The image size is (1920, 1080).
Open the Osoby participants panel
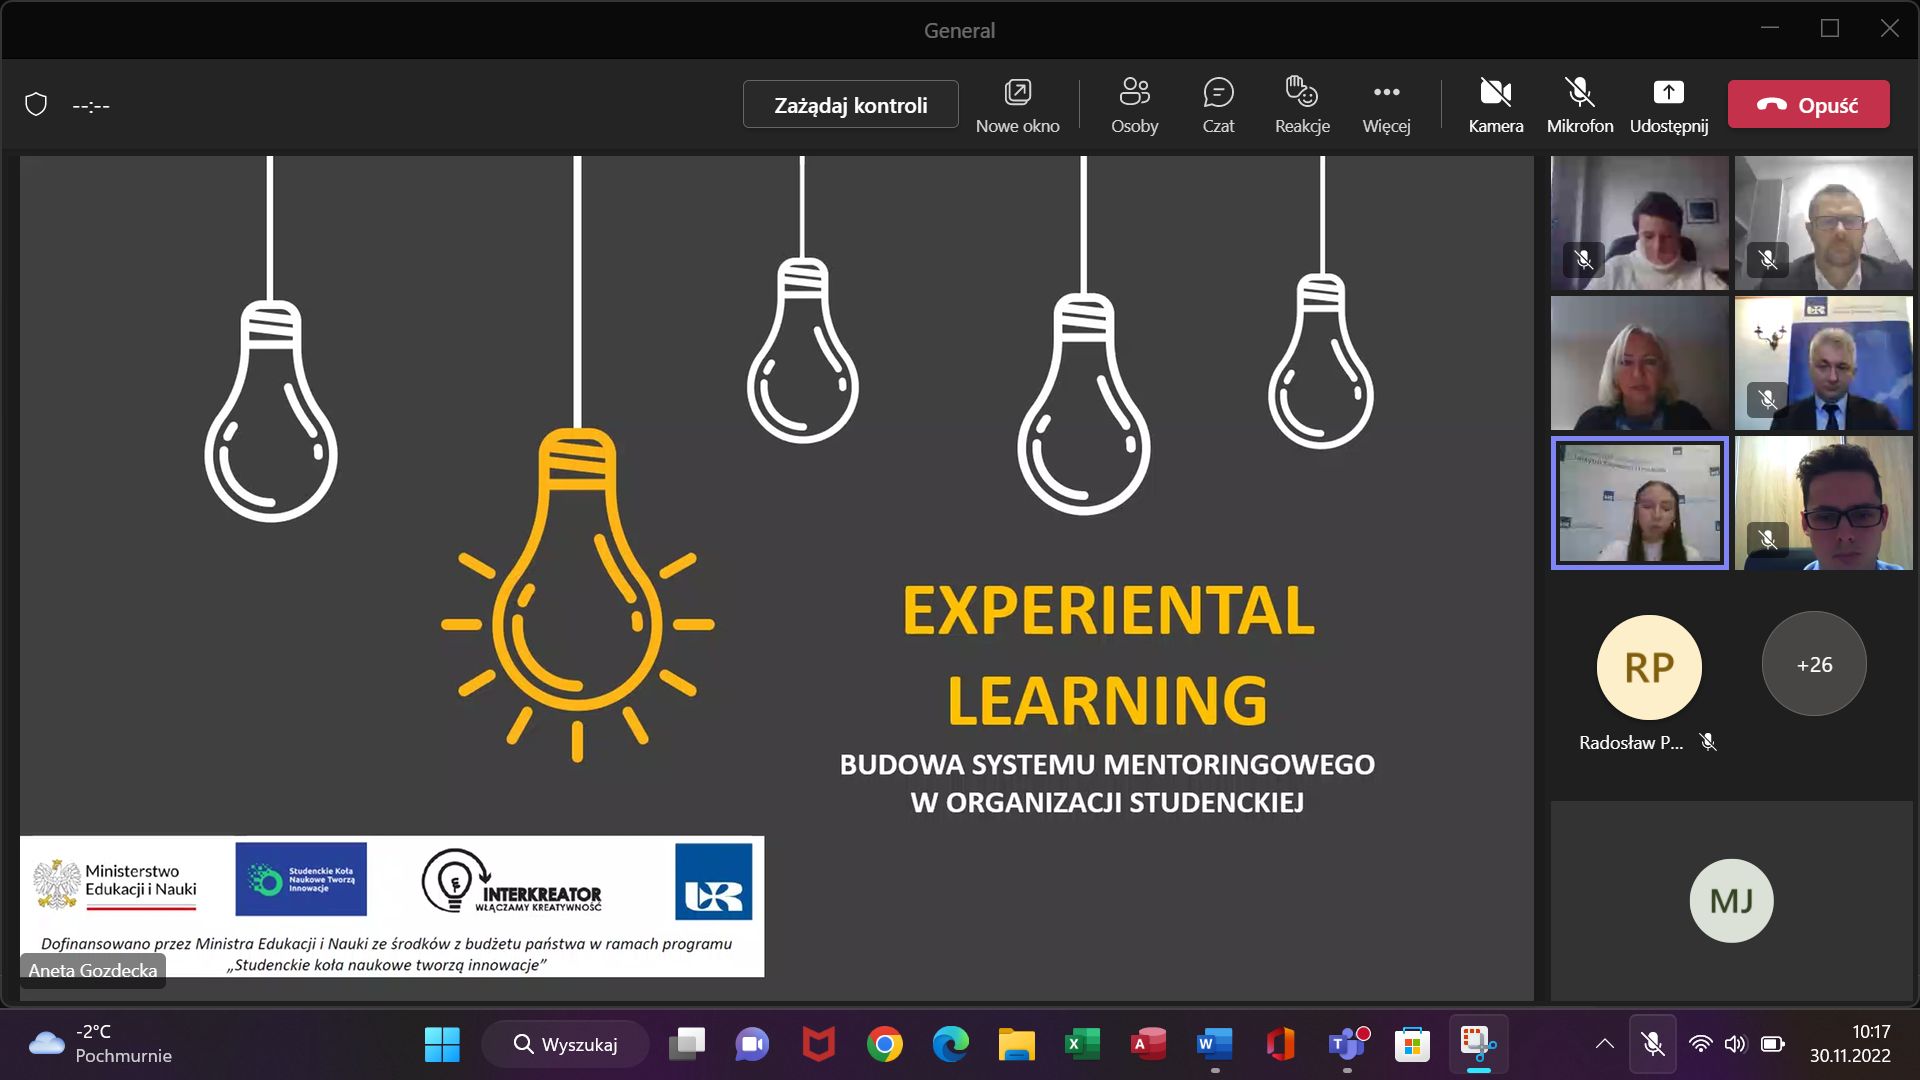click(x=1134, y=105)
